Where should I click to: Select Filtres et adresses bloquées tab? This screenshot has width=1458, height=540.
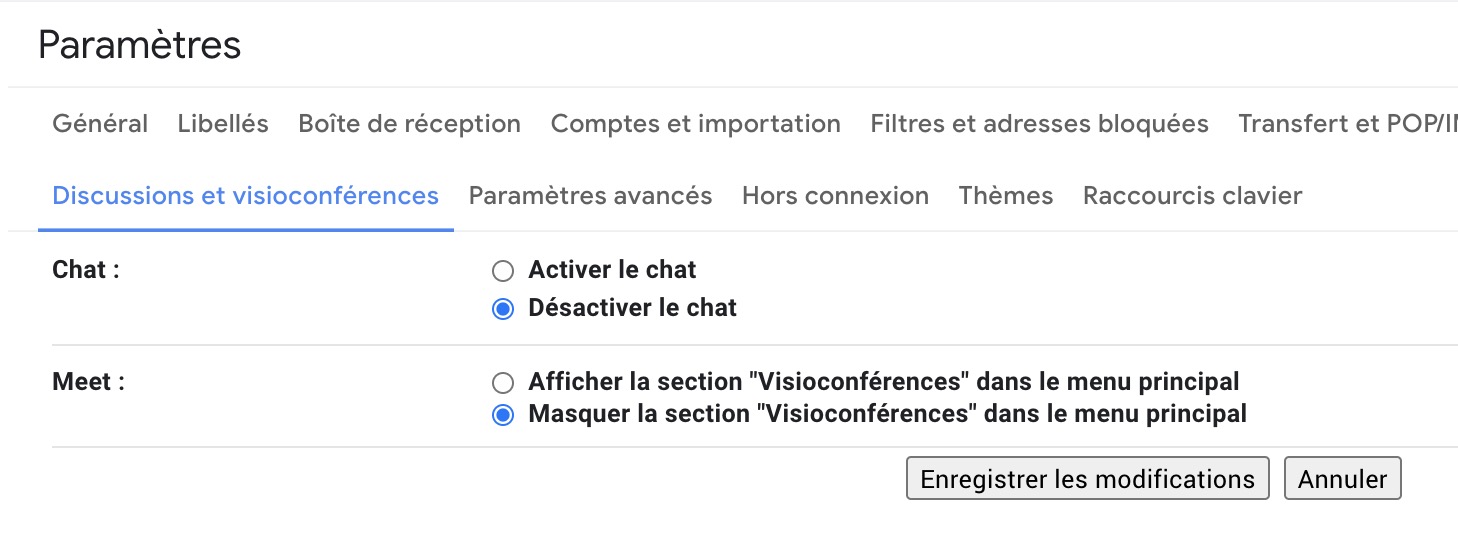pos(1039,124)
